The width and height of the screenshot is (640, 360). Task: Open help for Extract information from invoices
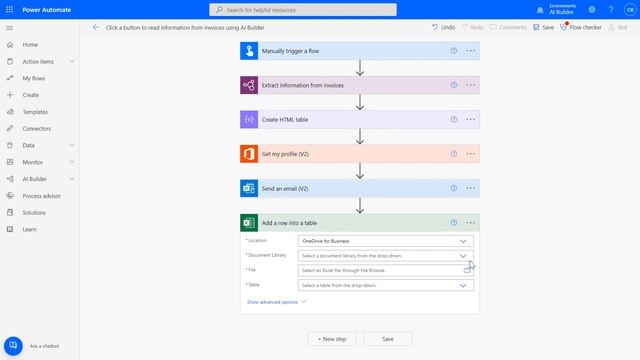(453, 85)
